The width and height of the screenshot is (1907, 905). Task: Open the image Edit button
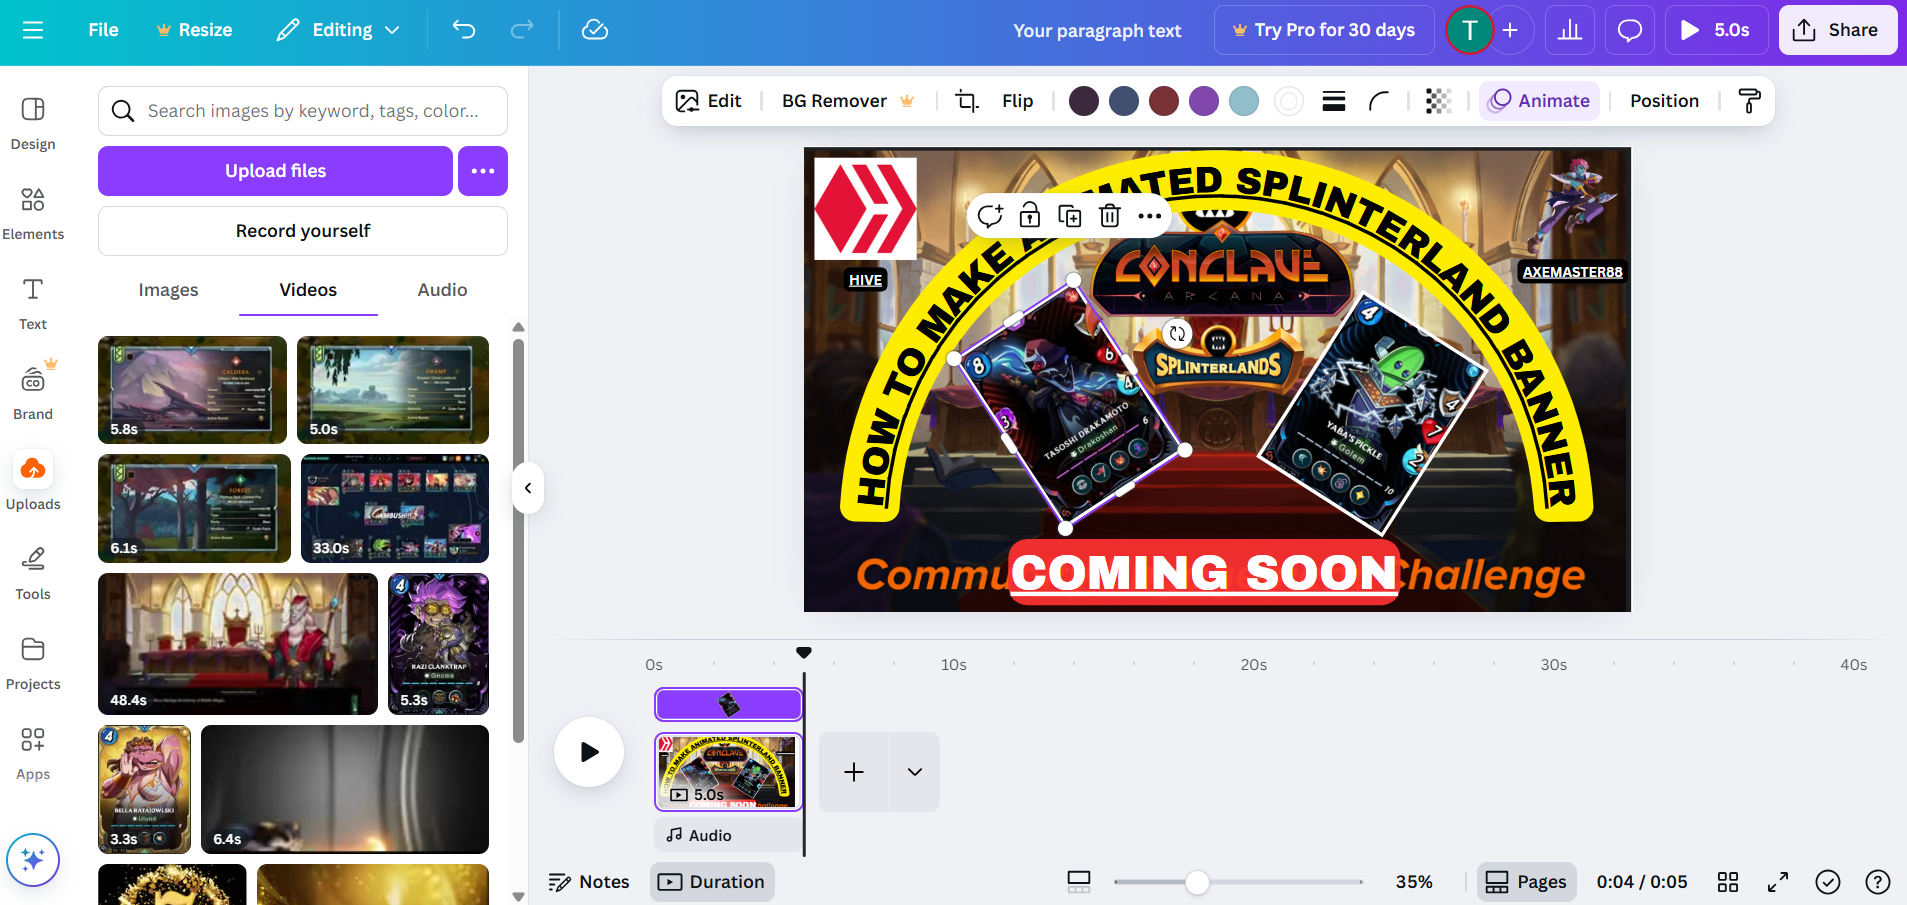pos(709,101)
